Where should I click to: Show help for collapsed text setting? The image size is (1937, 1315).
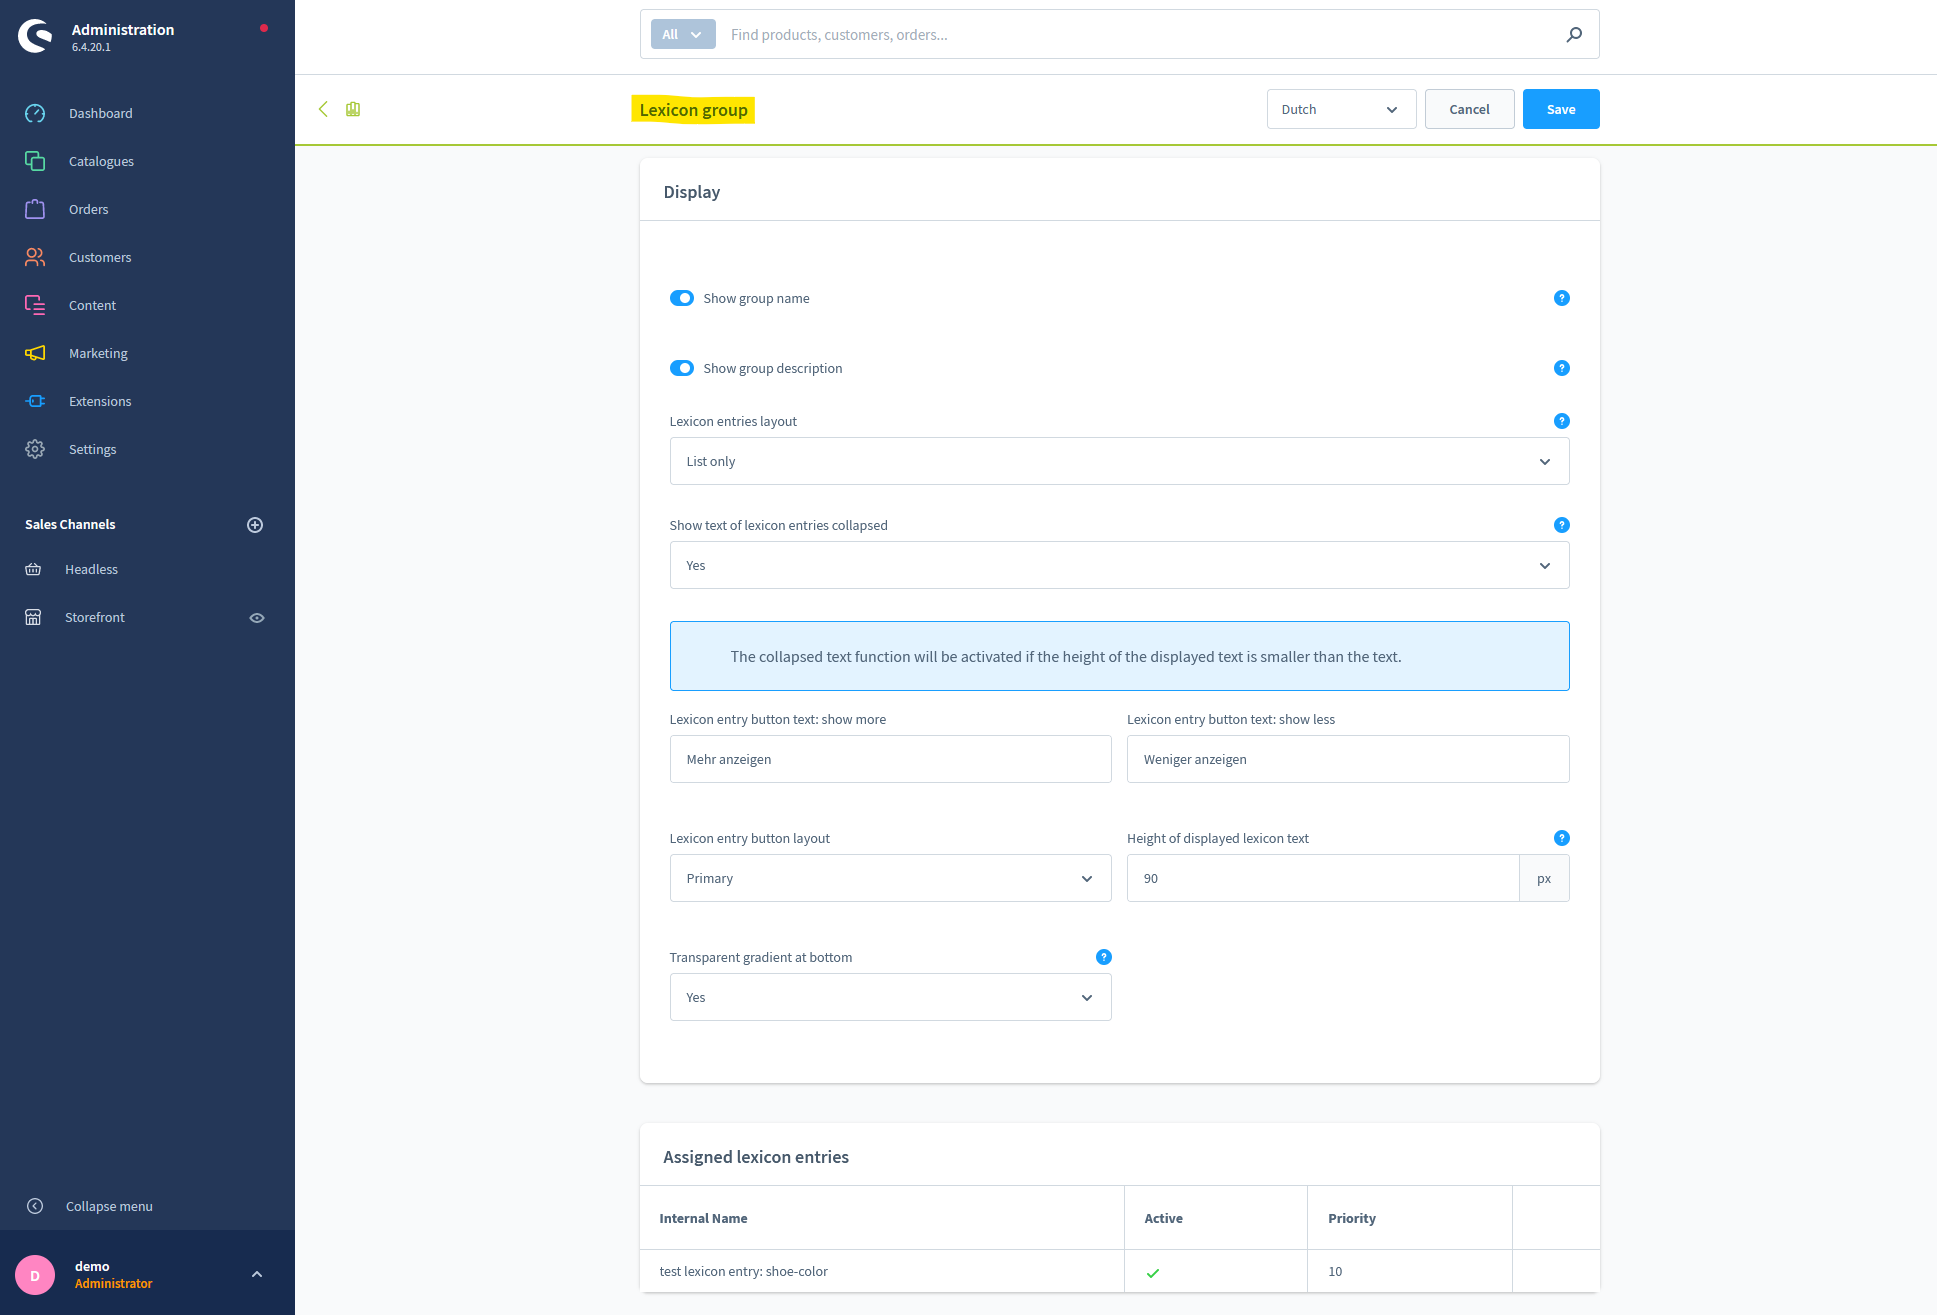[x=1562, y=525]
